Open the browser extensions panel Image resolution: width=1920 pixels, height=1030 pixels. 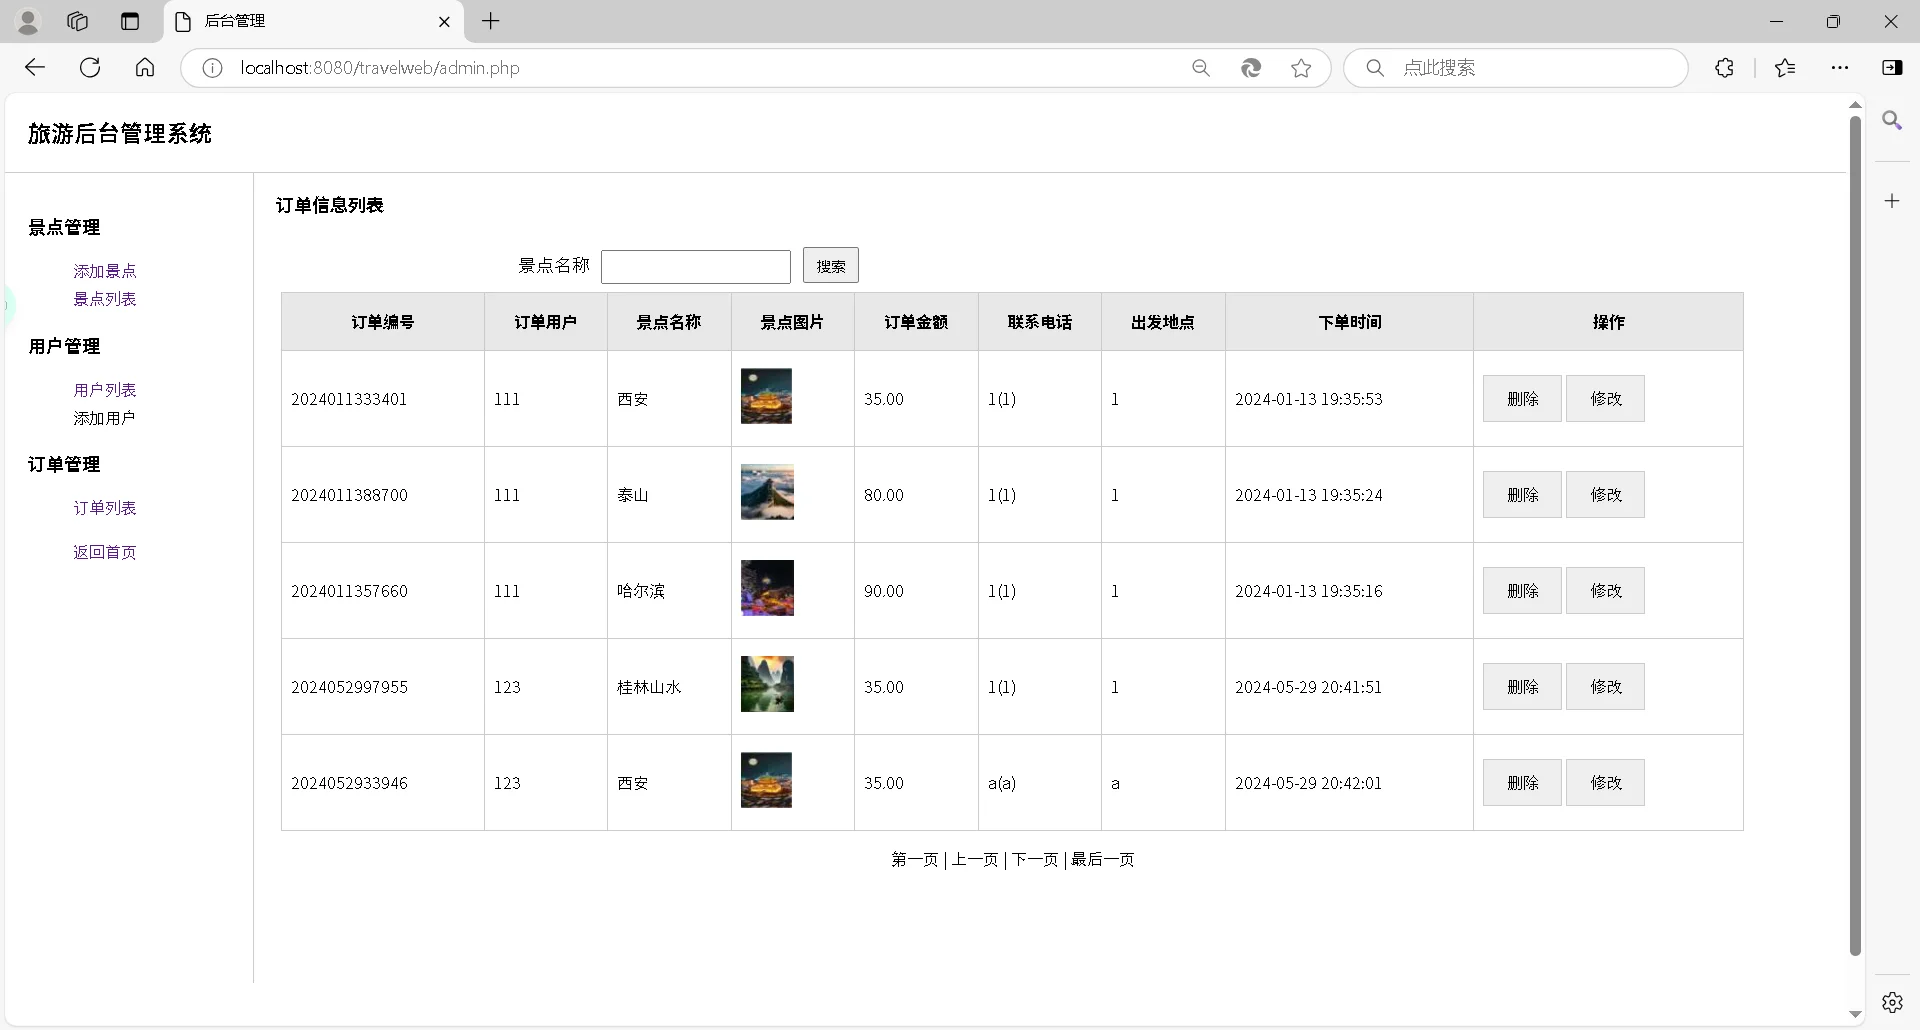[1725, 68]
